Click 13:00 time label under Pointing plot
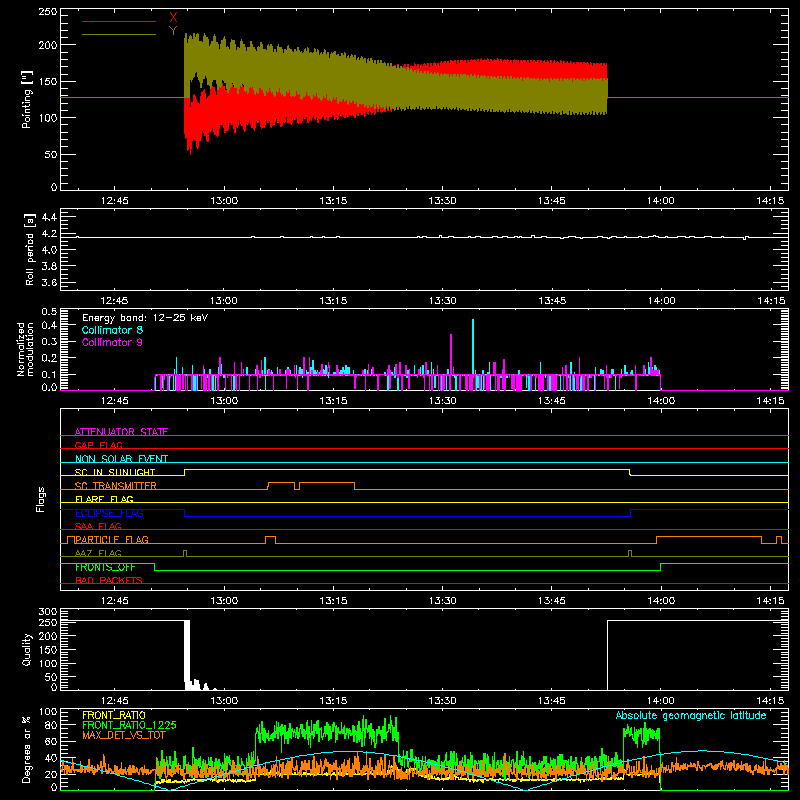800x800 pixels. point(224,201)
